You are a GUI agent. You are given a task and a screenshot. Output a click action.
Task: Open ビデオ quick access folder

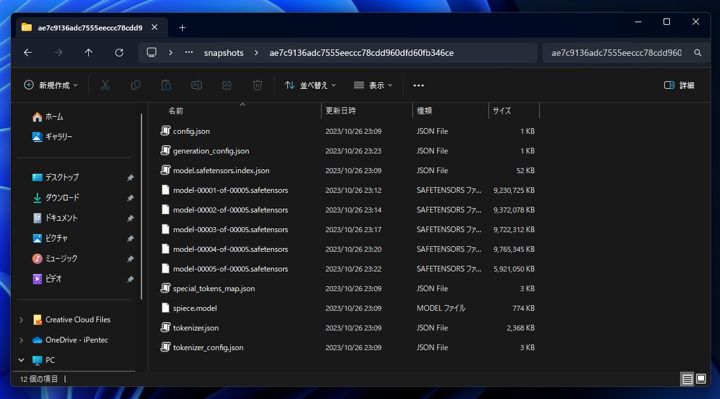click(x=47, y=279)
